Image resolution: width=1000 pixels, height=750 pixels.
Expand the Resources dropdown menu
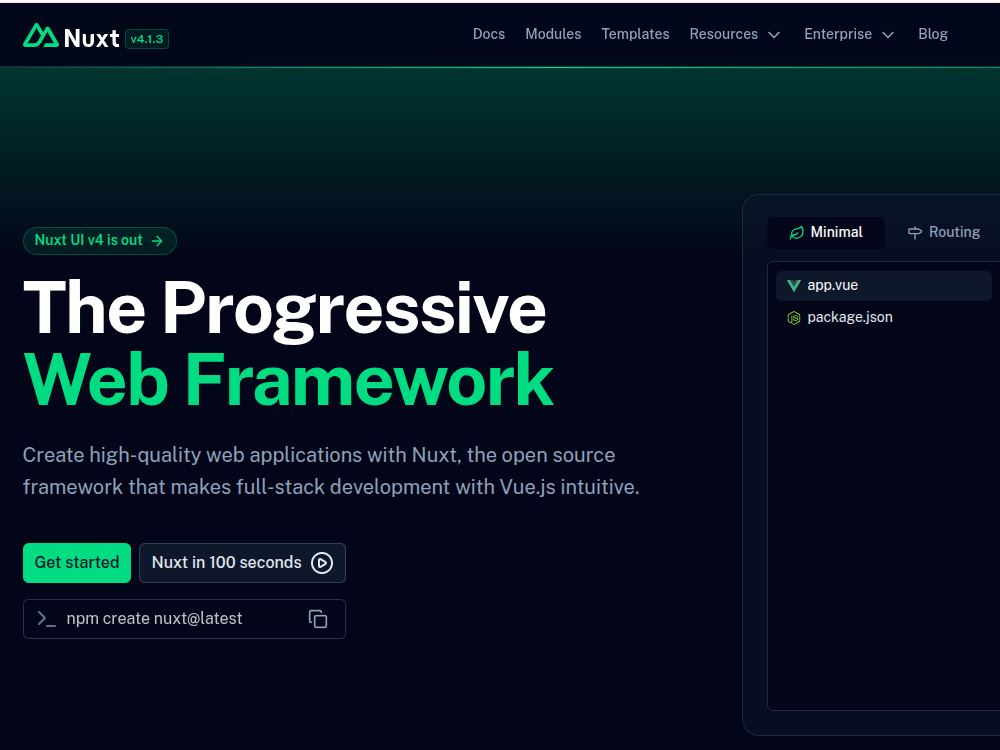[x=735, y=34]
